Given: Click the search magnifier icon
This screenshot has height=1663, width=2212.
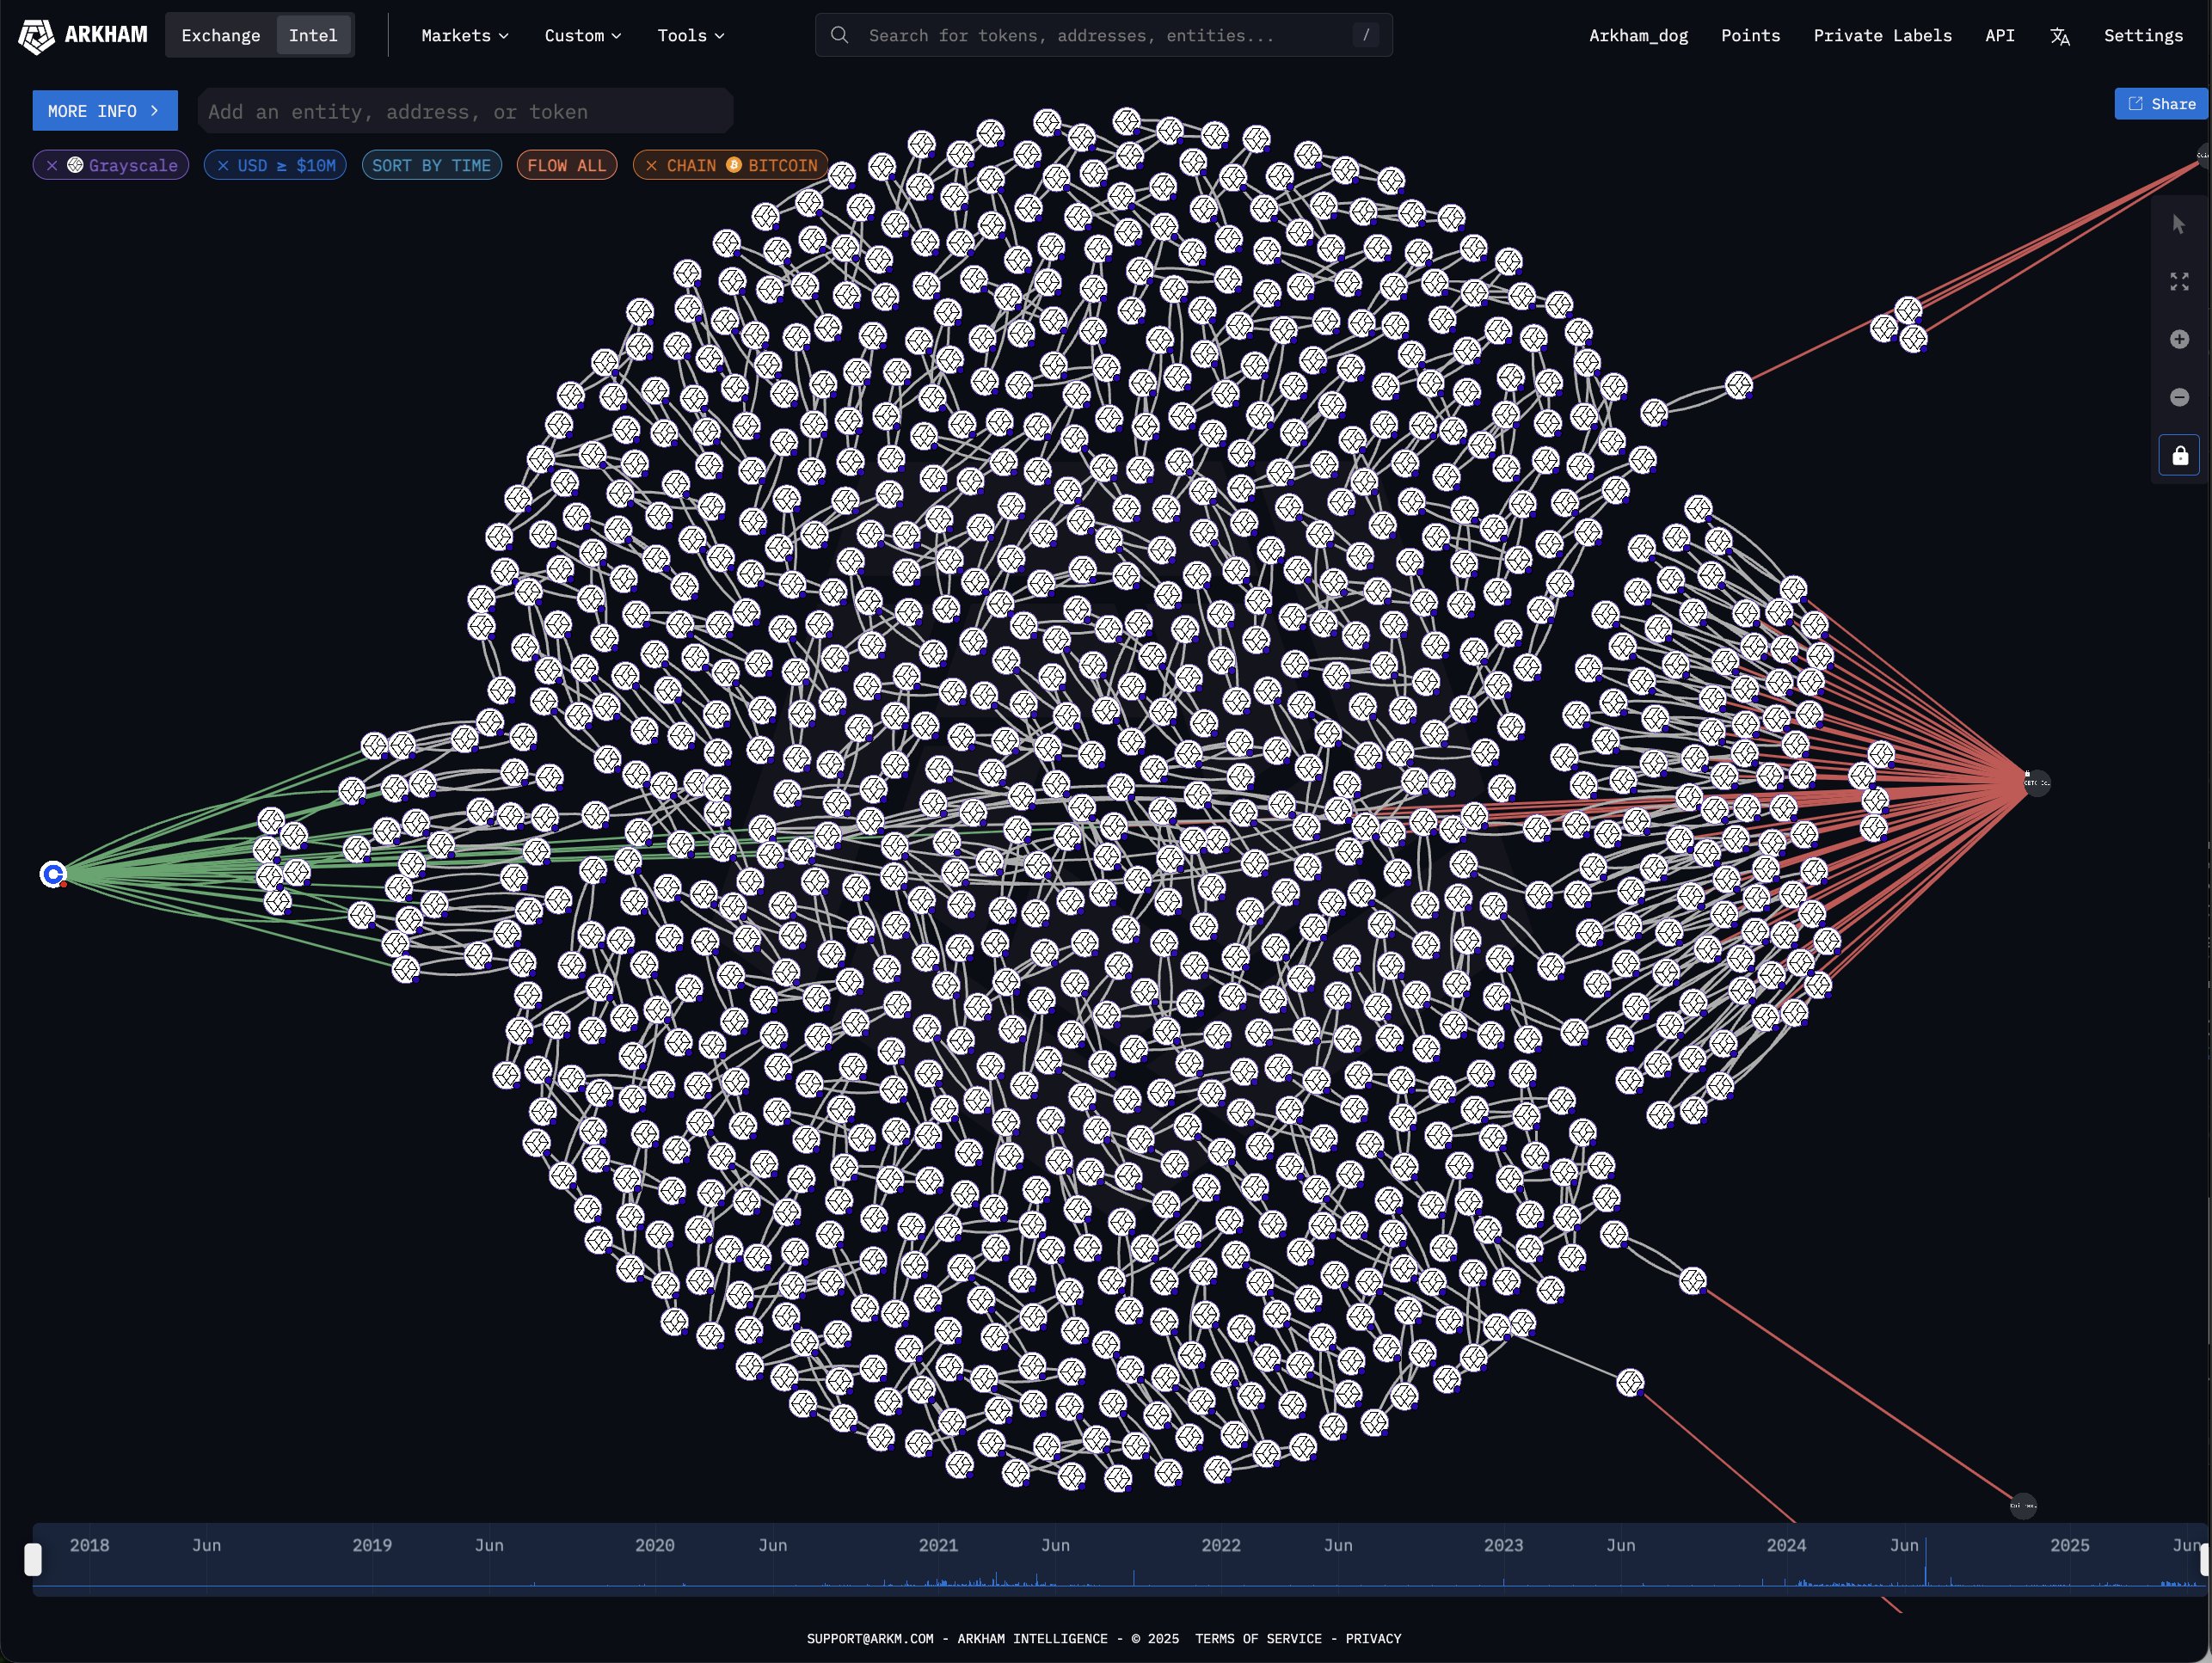Looking at the screenshot, I should (x=840, y=35).
